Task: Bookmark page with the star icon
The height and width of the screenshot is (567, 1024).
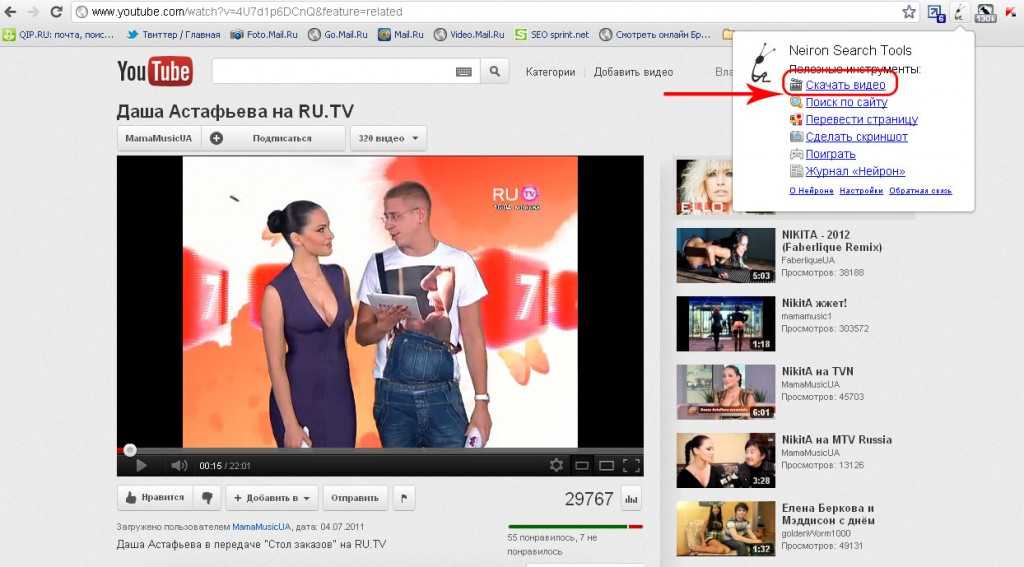Action: 909,12
